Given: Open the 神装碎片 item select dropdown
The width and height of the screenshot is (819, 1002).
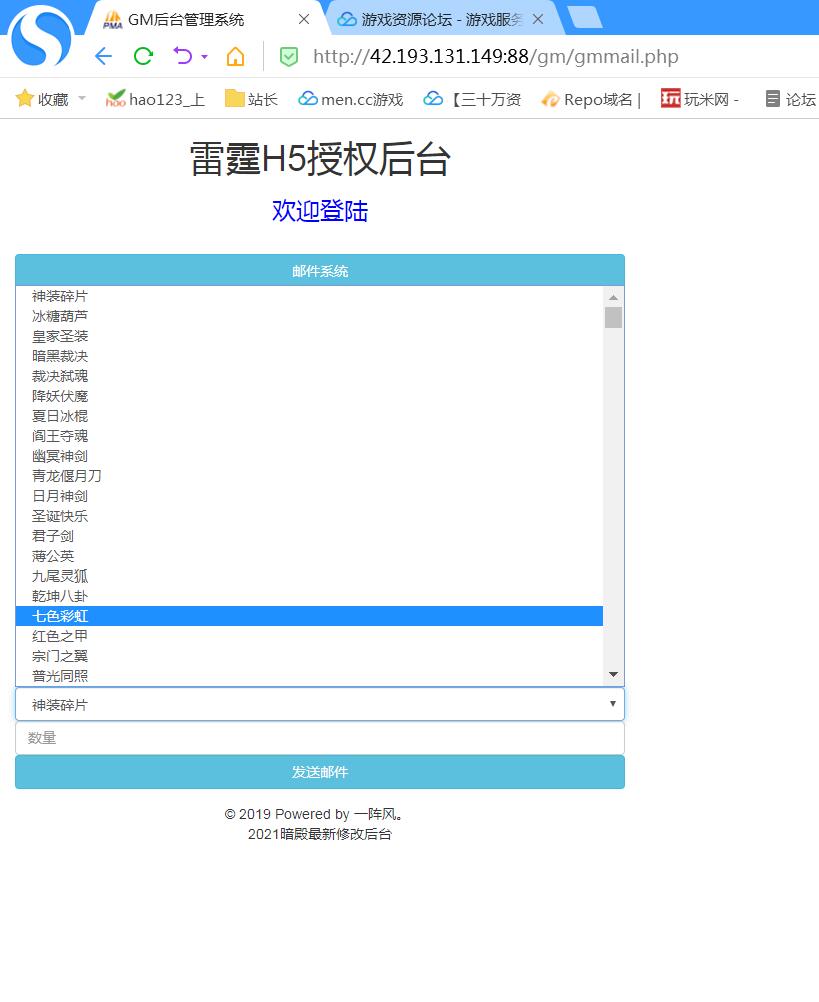Looking at the screenshot, I should [x=319, y=704].
